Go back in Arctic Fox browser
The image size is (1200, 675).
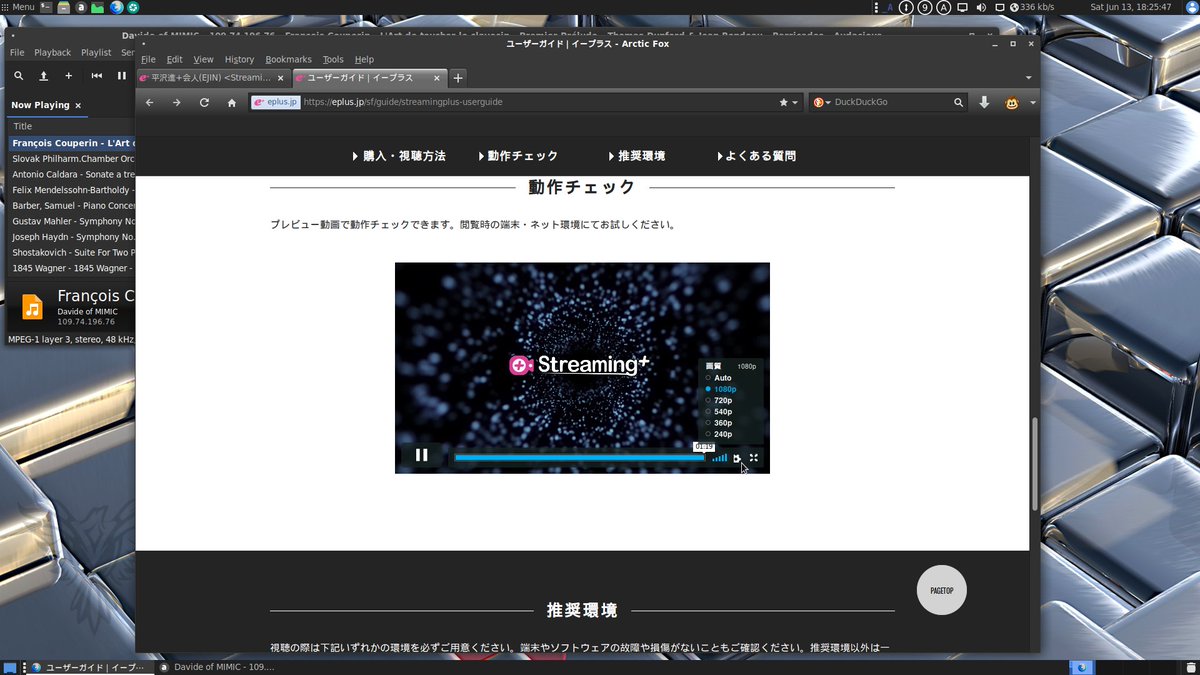(150, 102)
